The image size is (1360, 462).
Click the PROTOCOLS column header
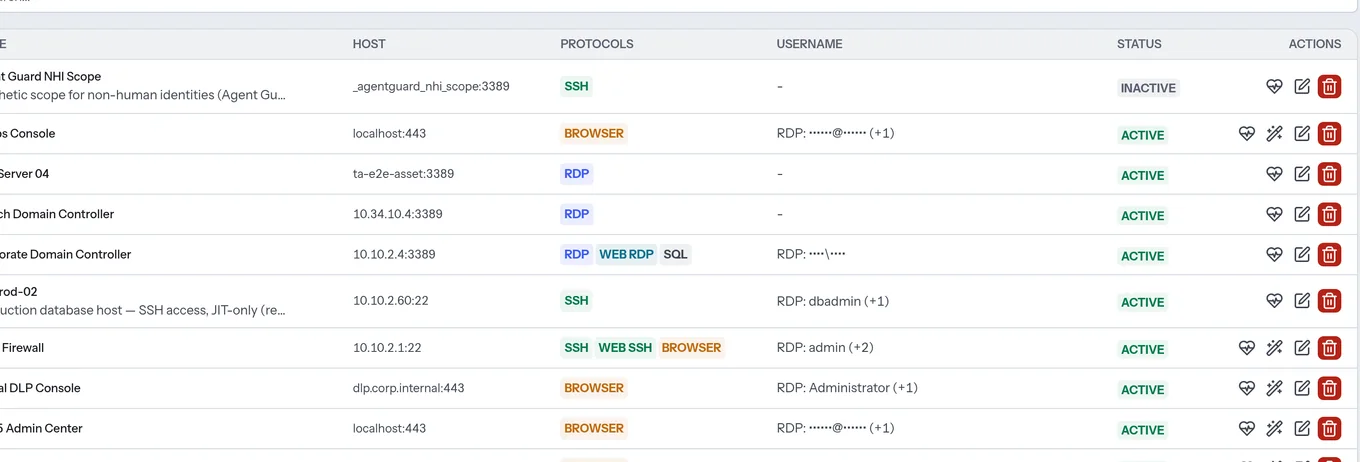[597, 44]
